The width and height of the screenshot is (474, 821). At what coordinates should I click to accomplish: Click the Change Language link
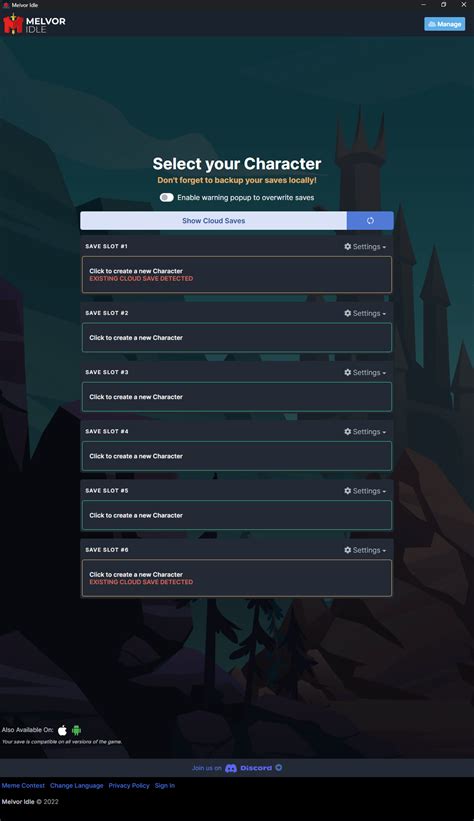pyautogui.click(x=76, y=785)
